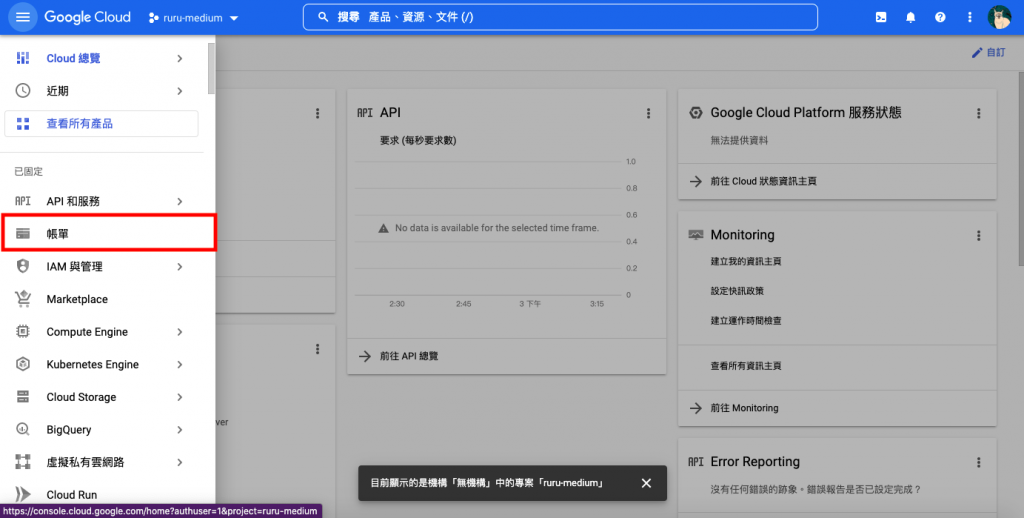The width and height of the screenshot is (1024, 518).
Task: Click the Cloud Run icon
Action: click(23, 494)
